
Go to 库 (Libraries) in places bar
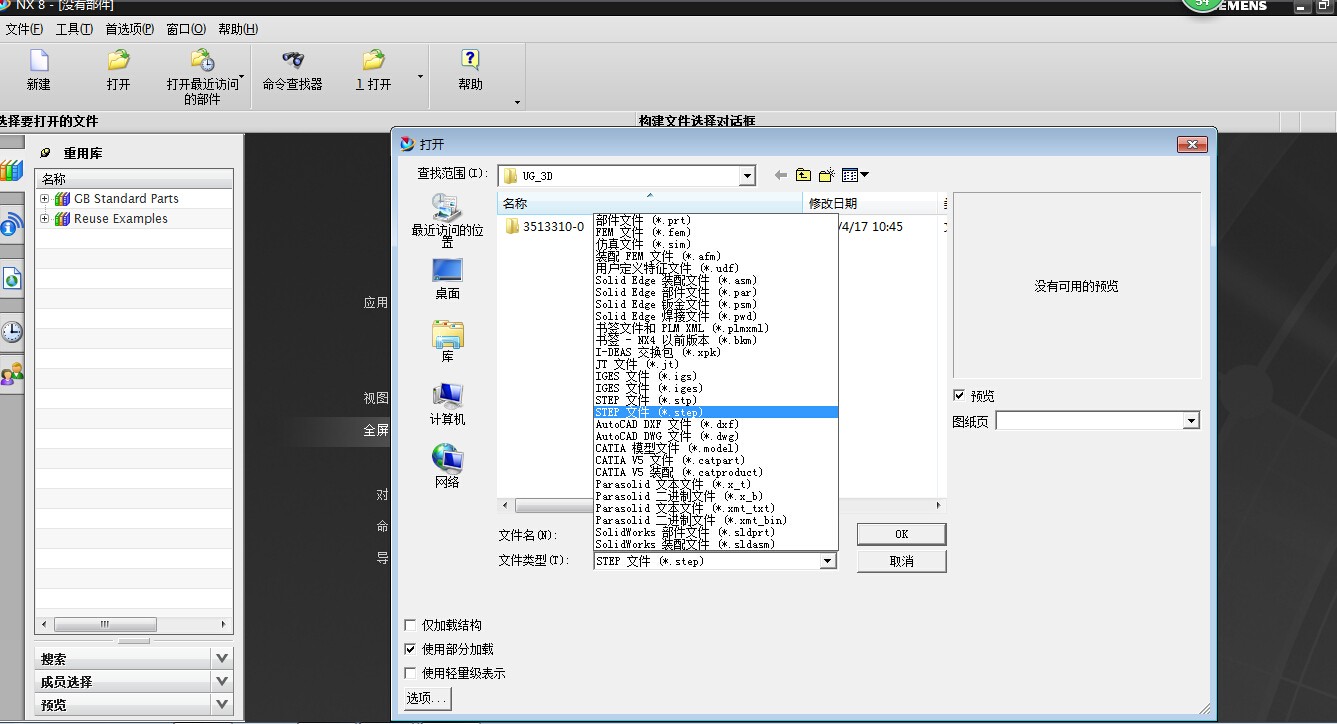447,342
